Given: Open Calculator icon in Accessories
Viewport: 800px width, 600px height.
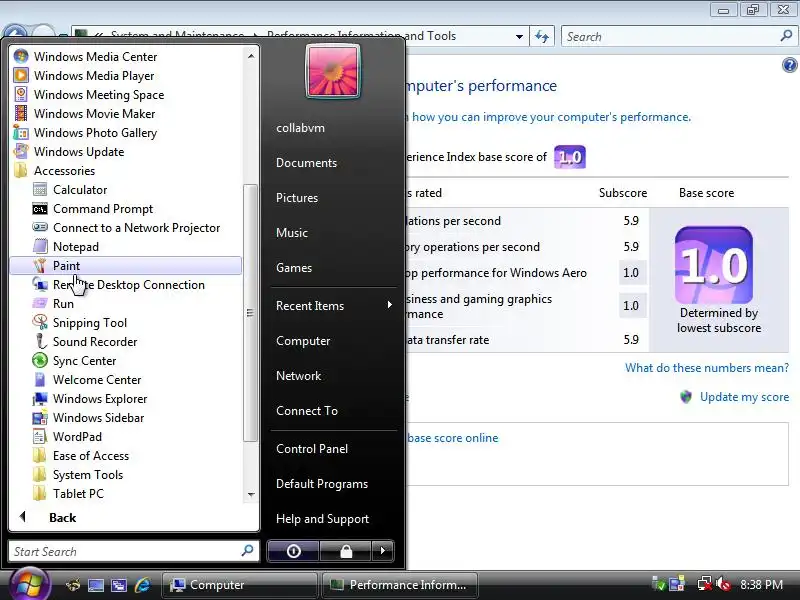Looking at the screenshot, I should [40, 190].
